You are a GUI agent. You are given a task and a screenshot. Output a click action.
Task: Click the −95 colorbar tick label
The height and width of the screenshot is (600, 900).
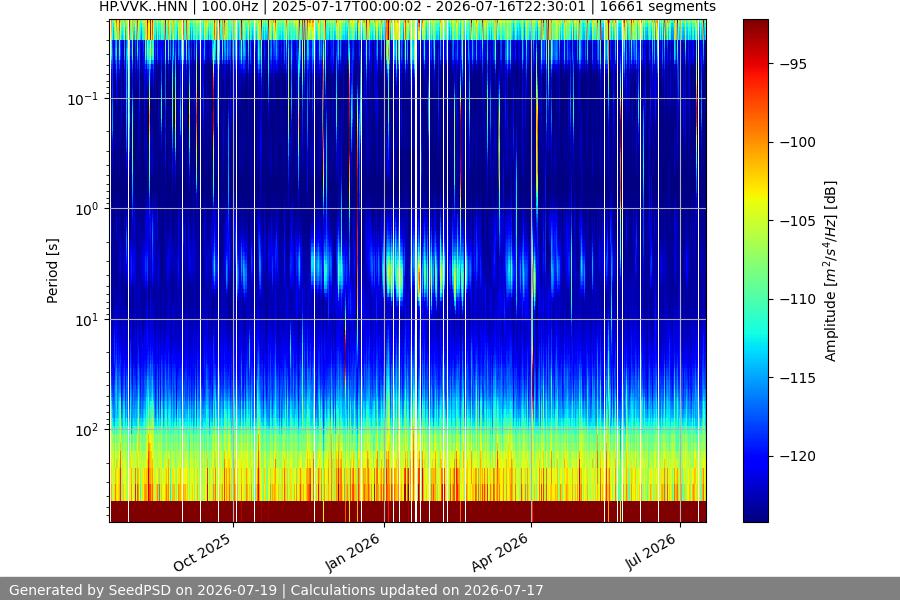tap(793, 64)
